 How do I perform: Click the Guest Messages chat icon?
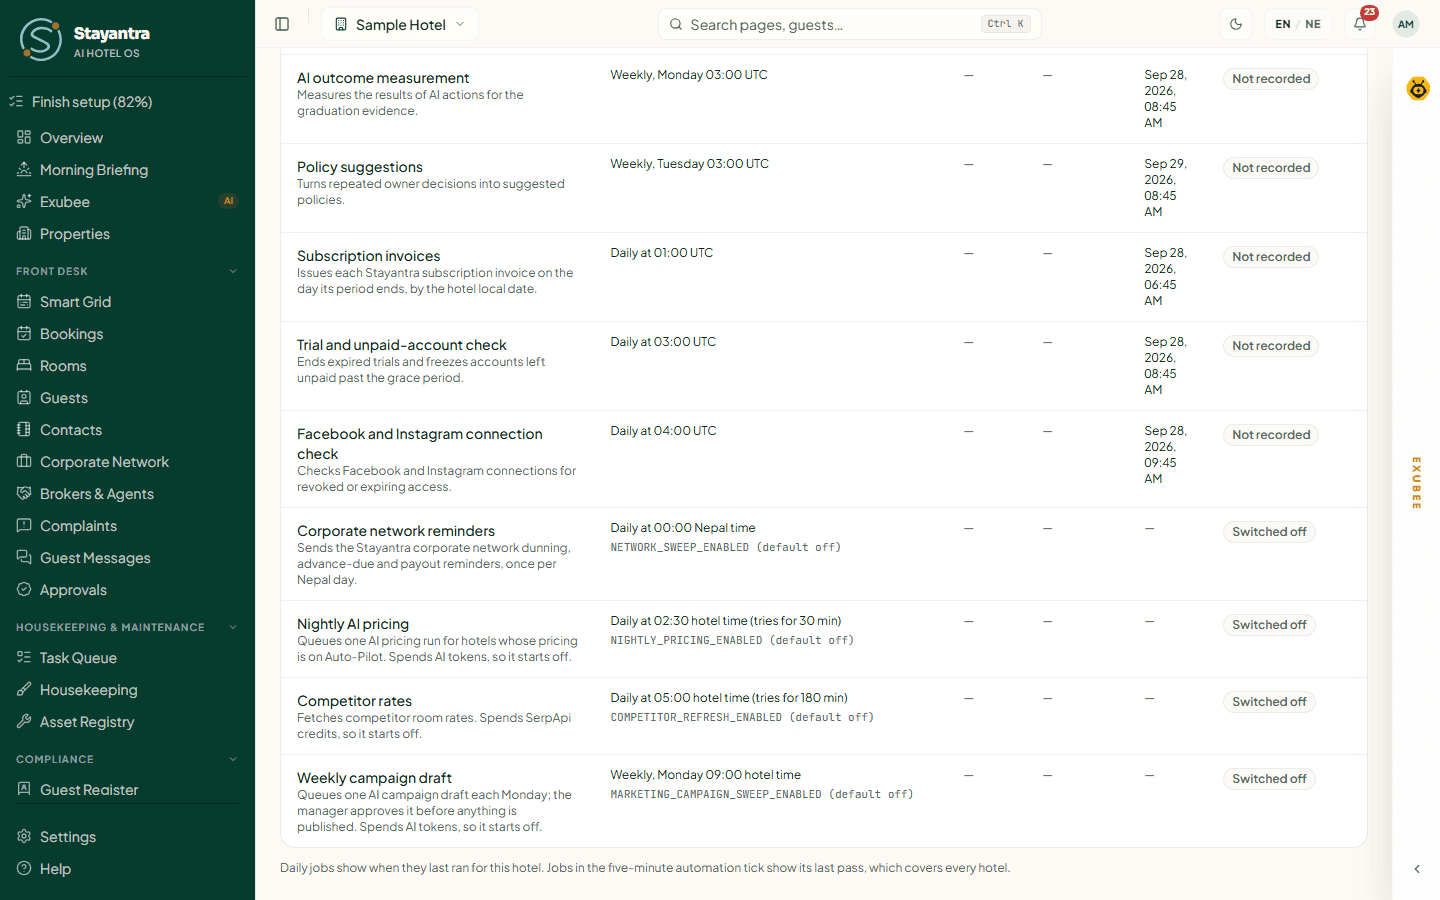click(24, 557)
